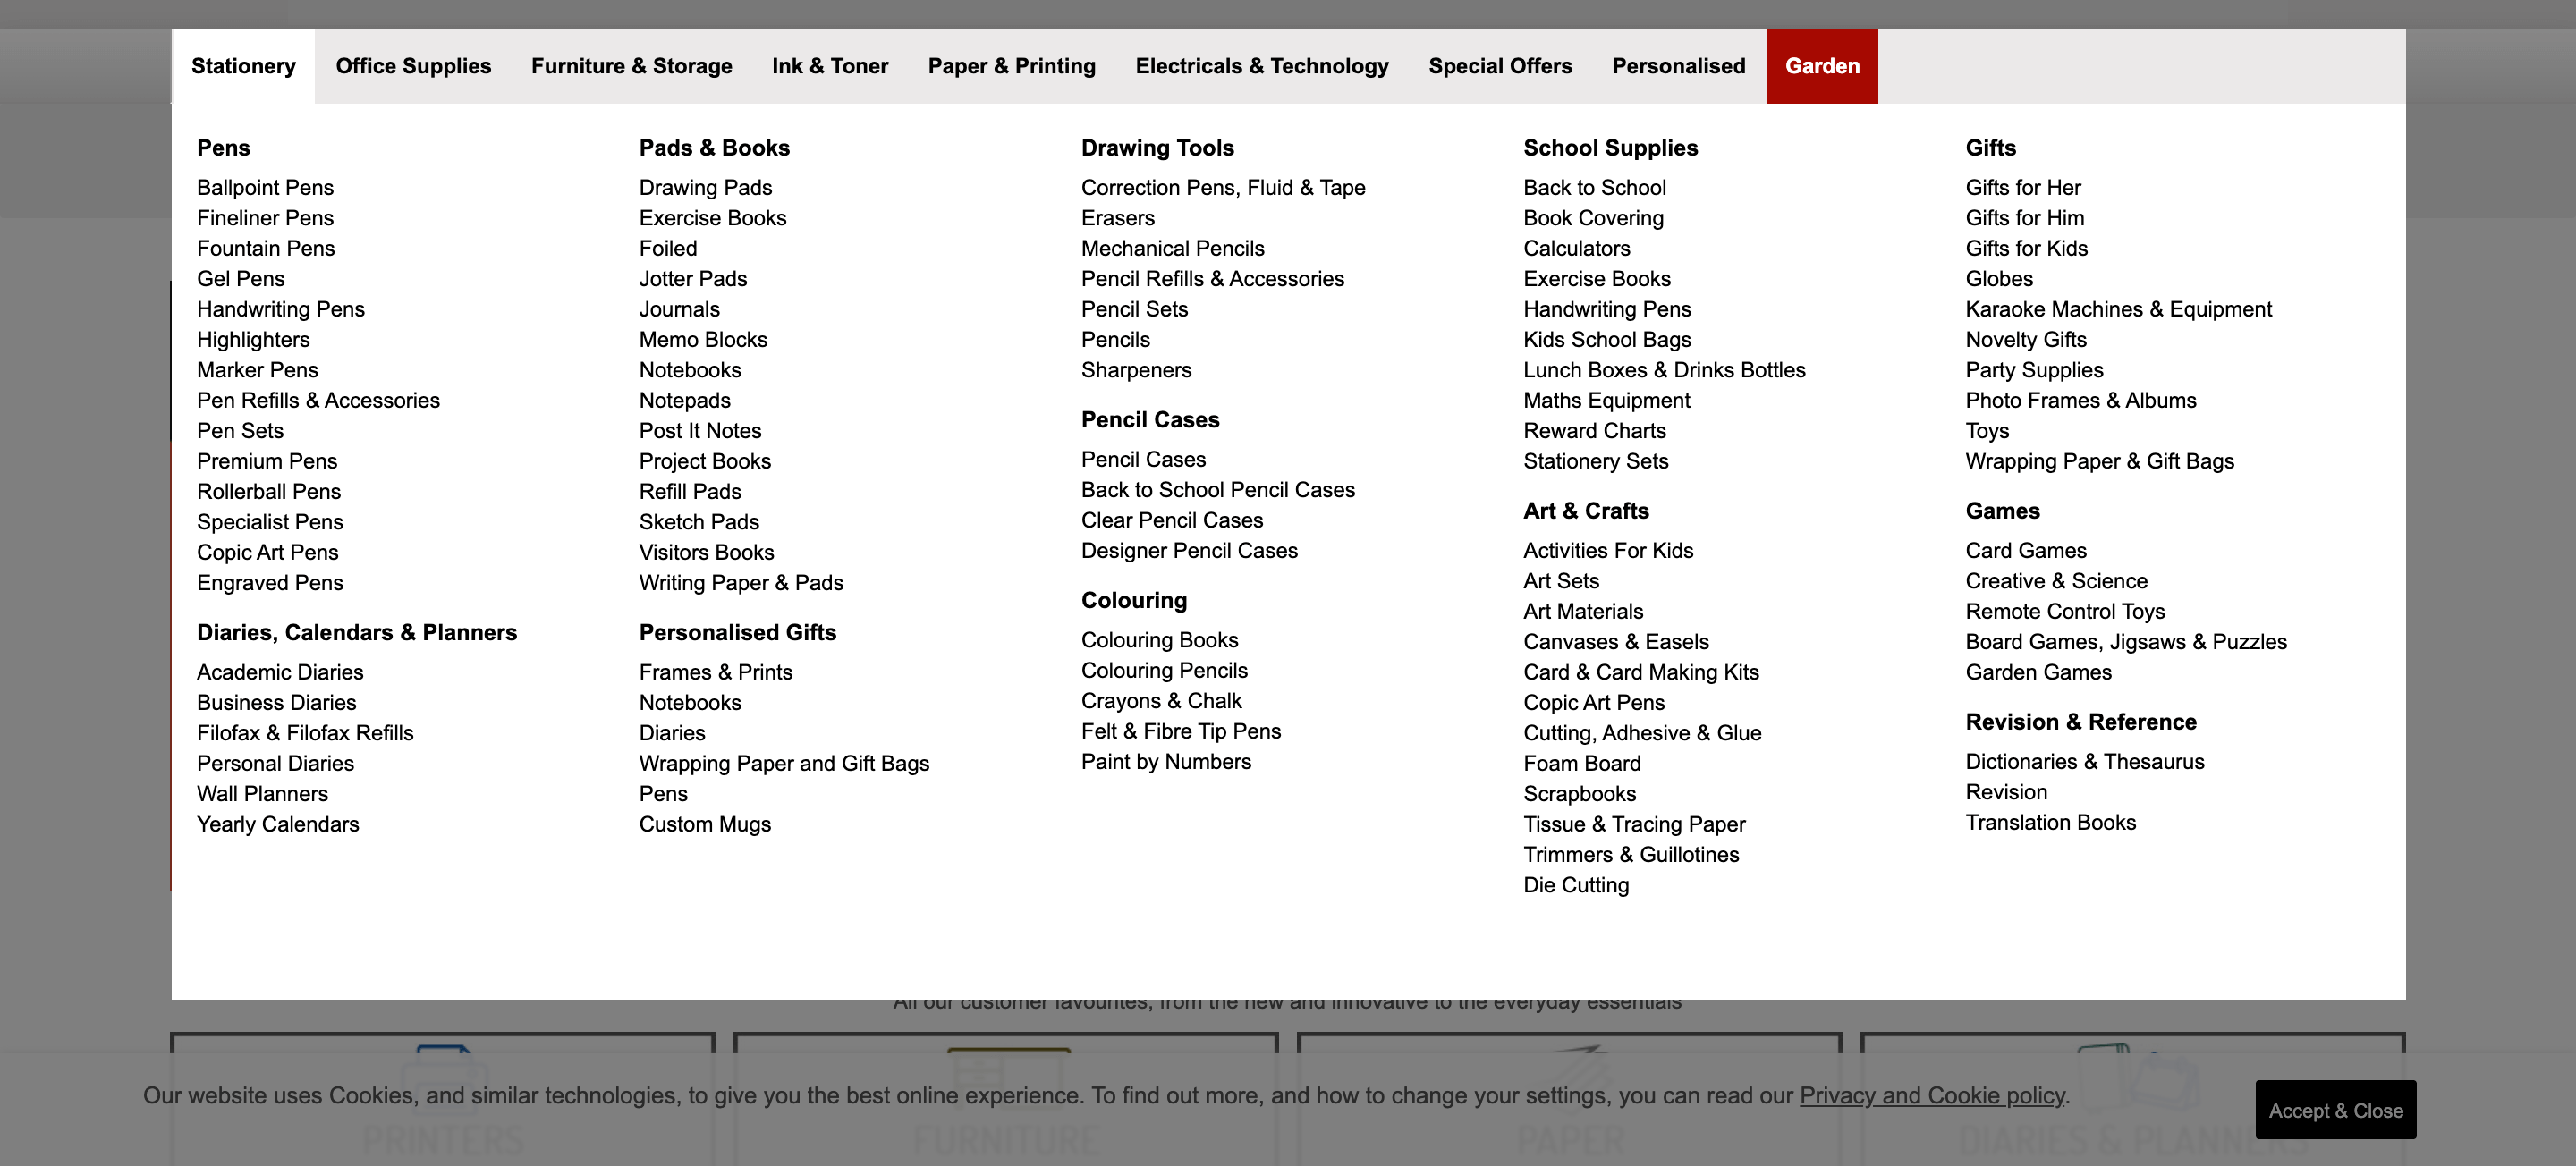Open Special Offers dropdown
2576x1166 pixels.
point(1500,65)
